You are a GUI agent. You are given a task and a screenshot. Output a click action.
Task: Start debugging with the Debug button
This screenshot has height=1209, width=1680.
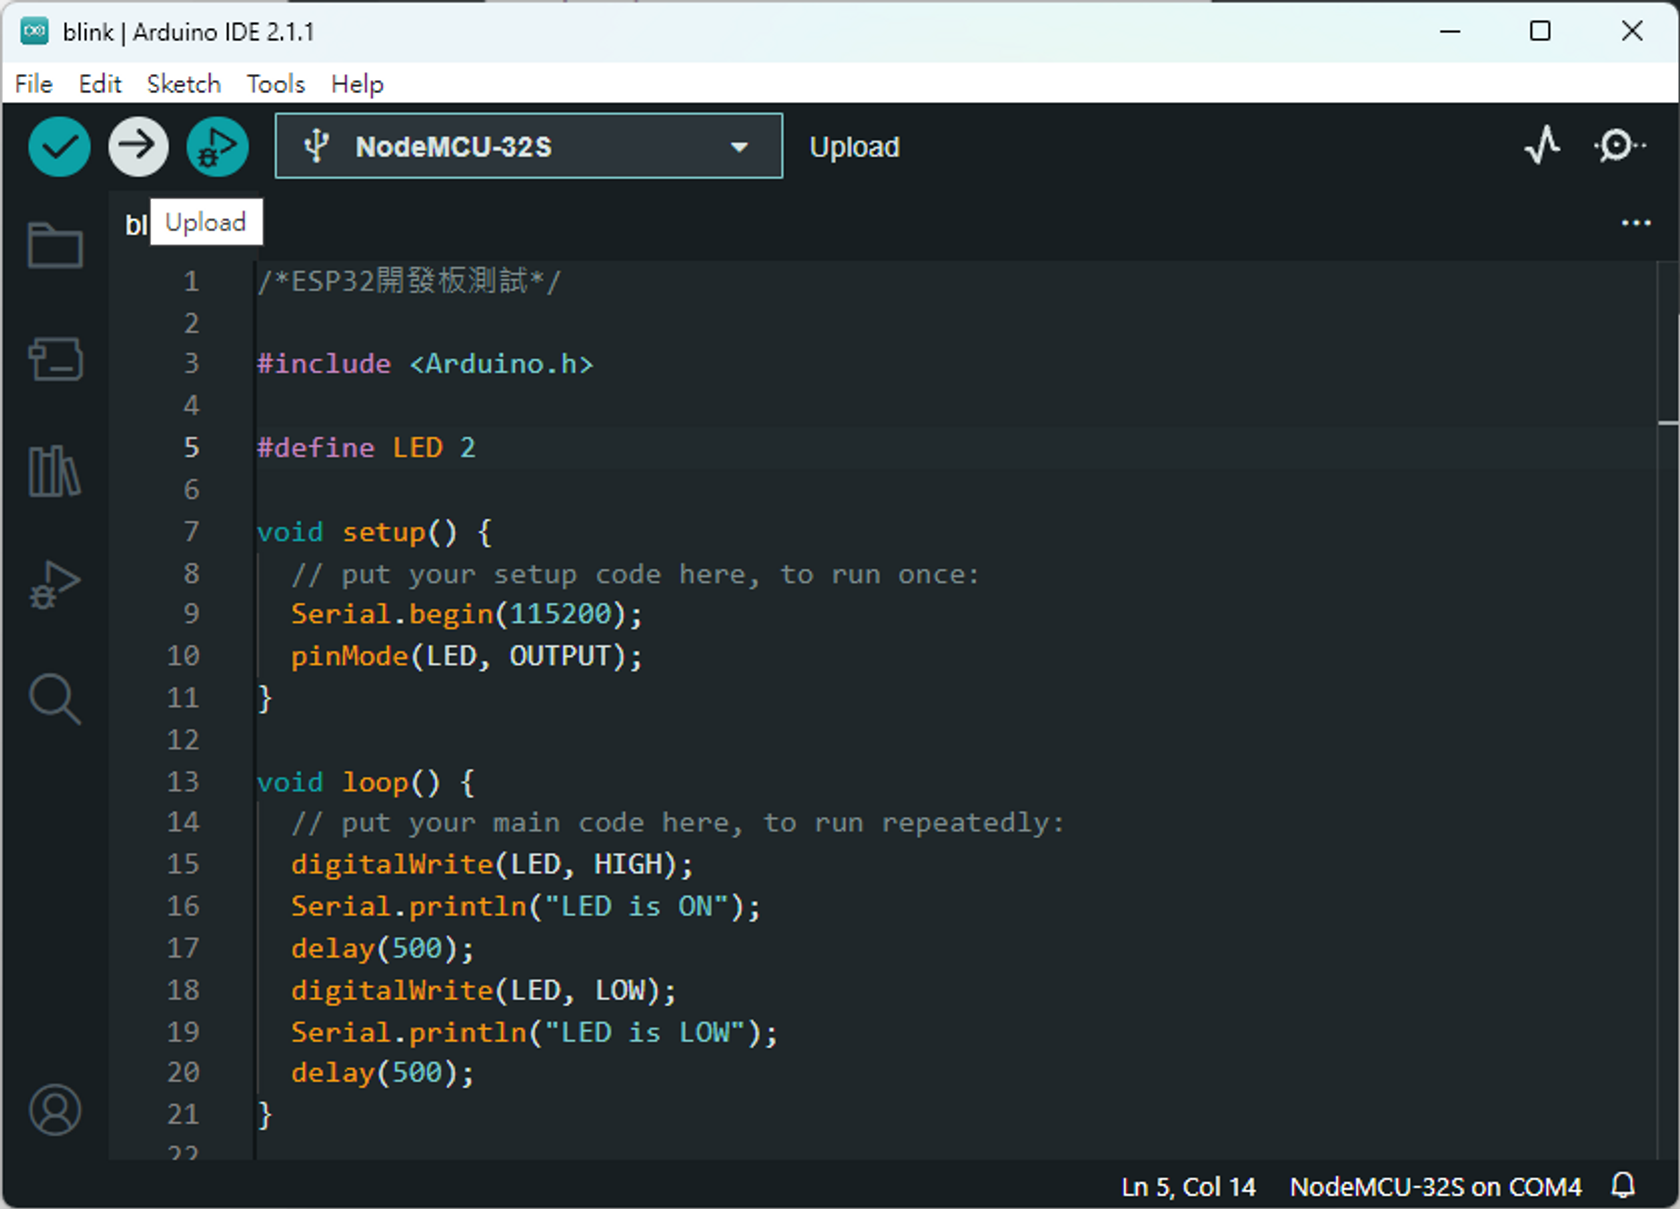(x=217, y=147)
